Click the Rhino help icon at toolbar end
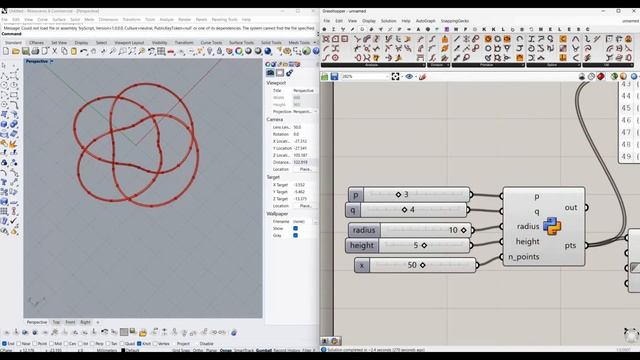Image resolution: width=640 pixels, height=360 pixels. (x=316, y=51)
